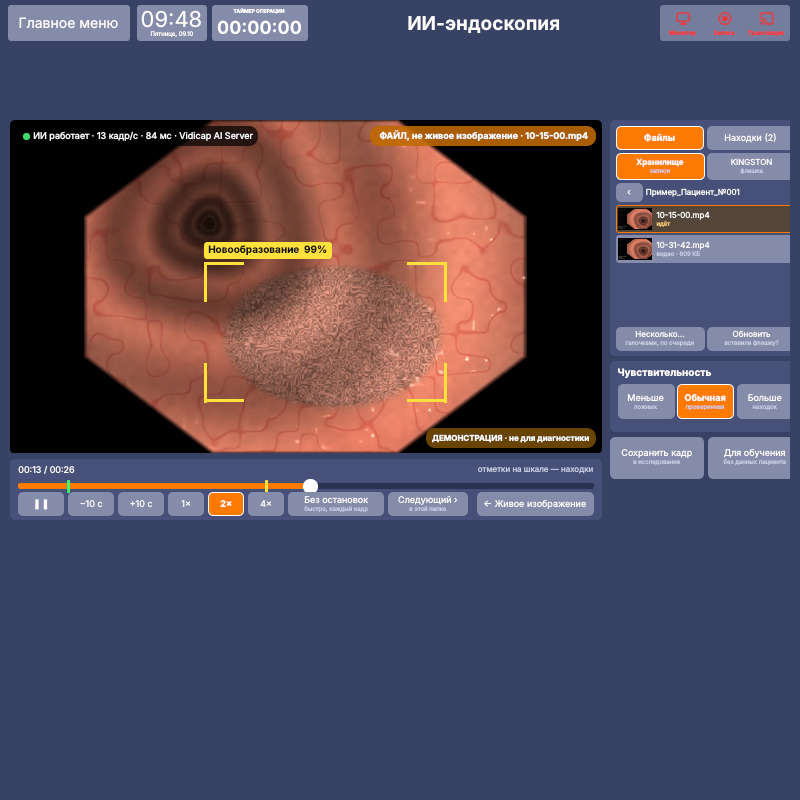Open the file 10-31-42.mp4
The image size is (800, 800).
[703, 249]
